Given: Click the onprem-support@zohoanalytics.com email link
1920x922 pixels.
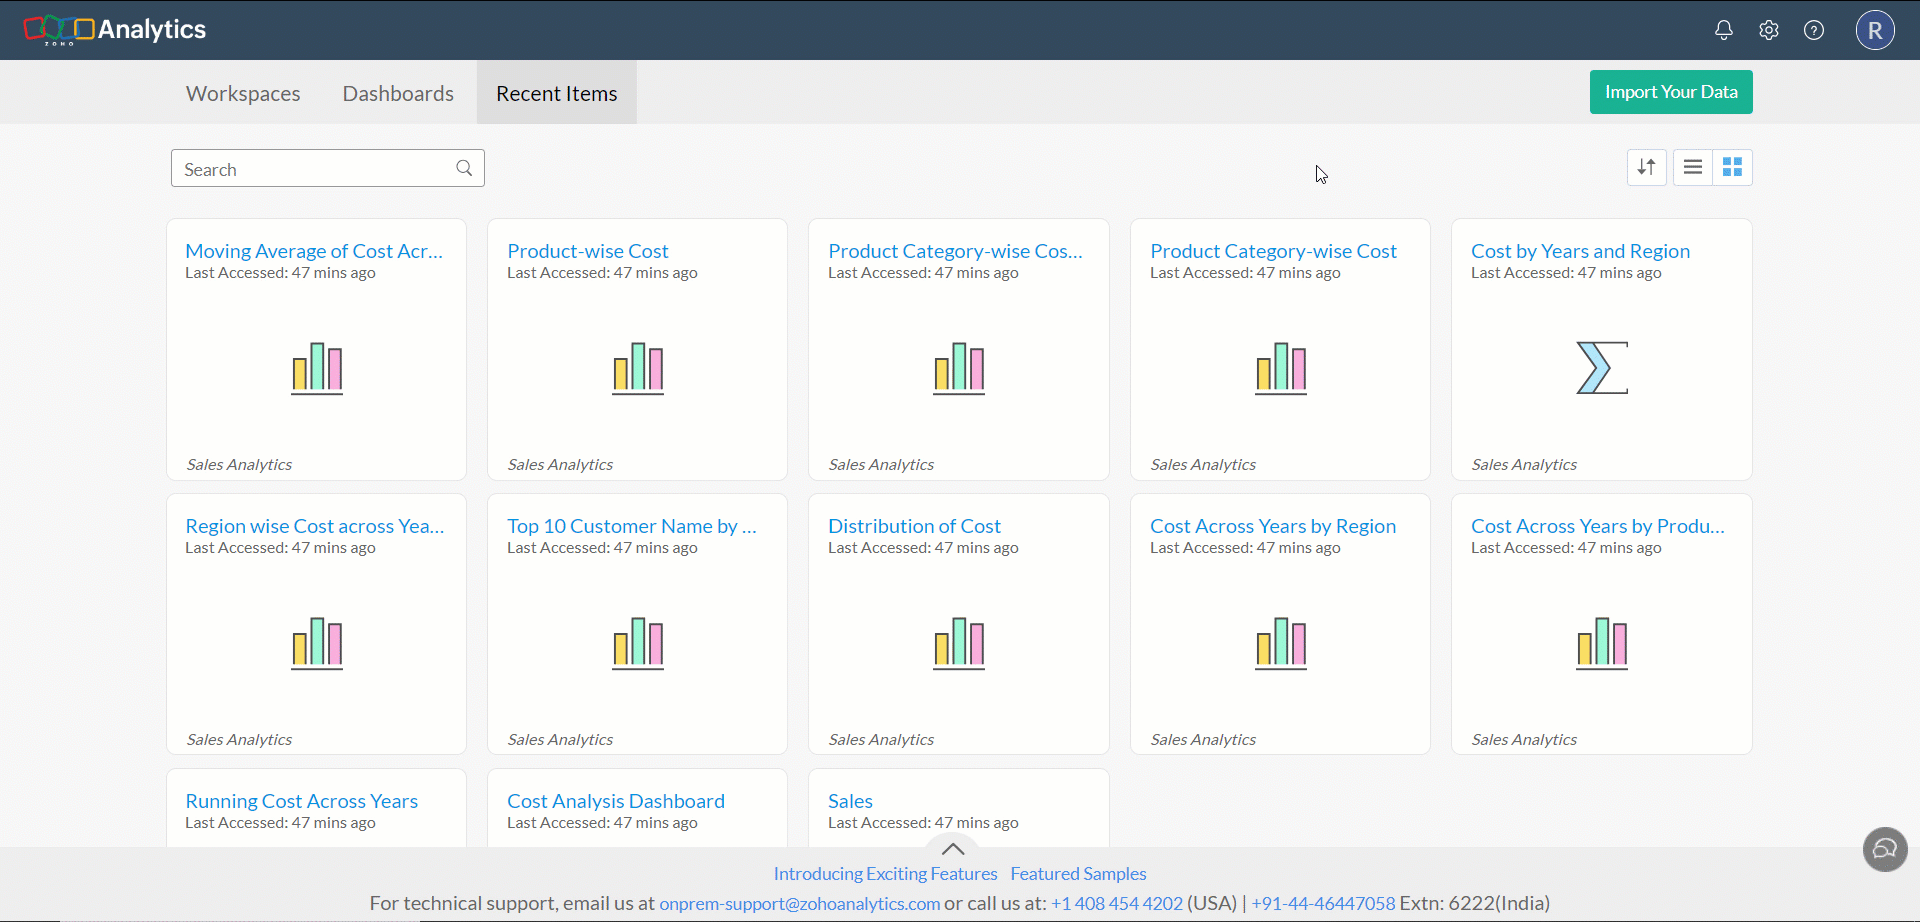Looking at the screenshot, I should (x=799, y=903).
